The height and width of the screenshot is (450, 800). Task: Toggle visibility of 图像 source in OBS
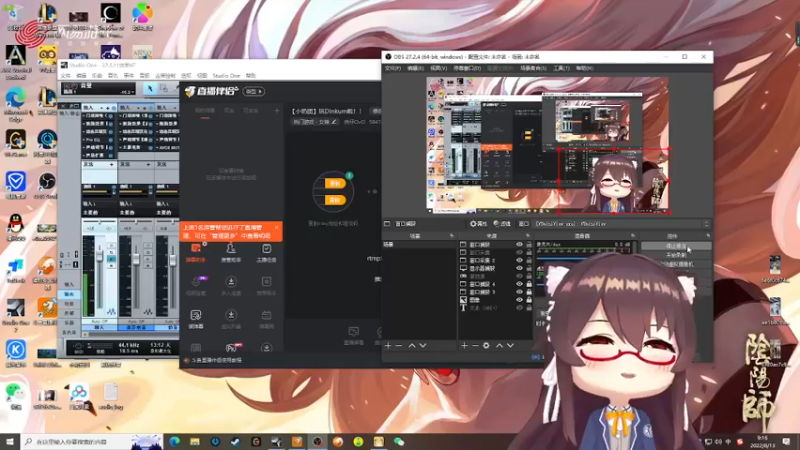[x=519, y=299]
